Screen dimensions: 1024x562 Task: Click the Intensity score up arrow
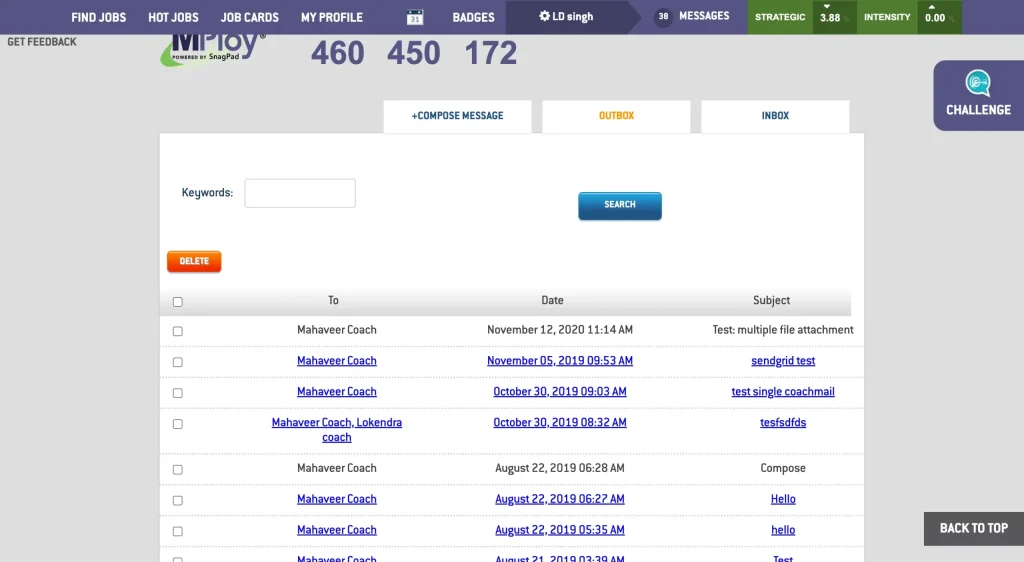point(932,7)
